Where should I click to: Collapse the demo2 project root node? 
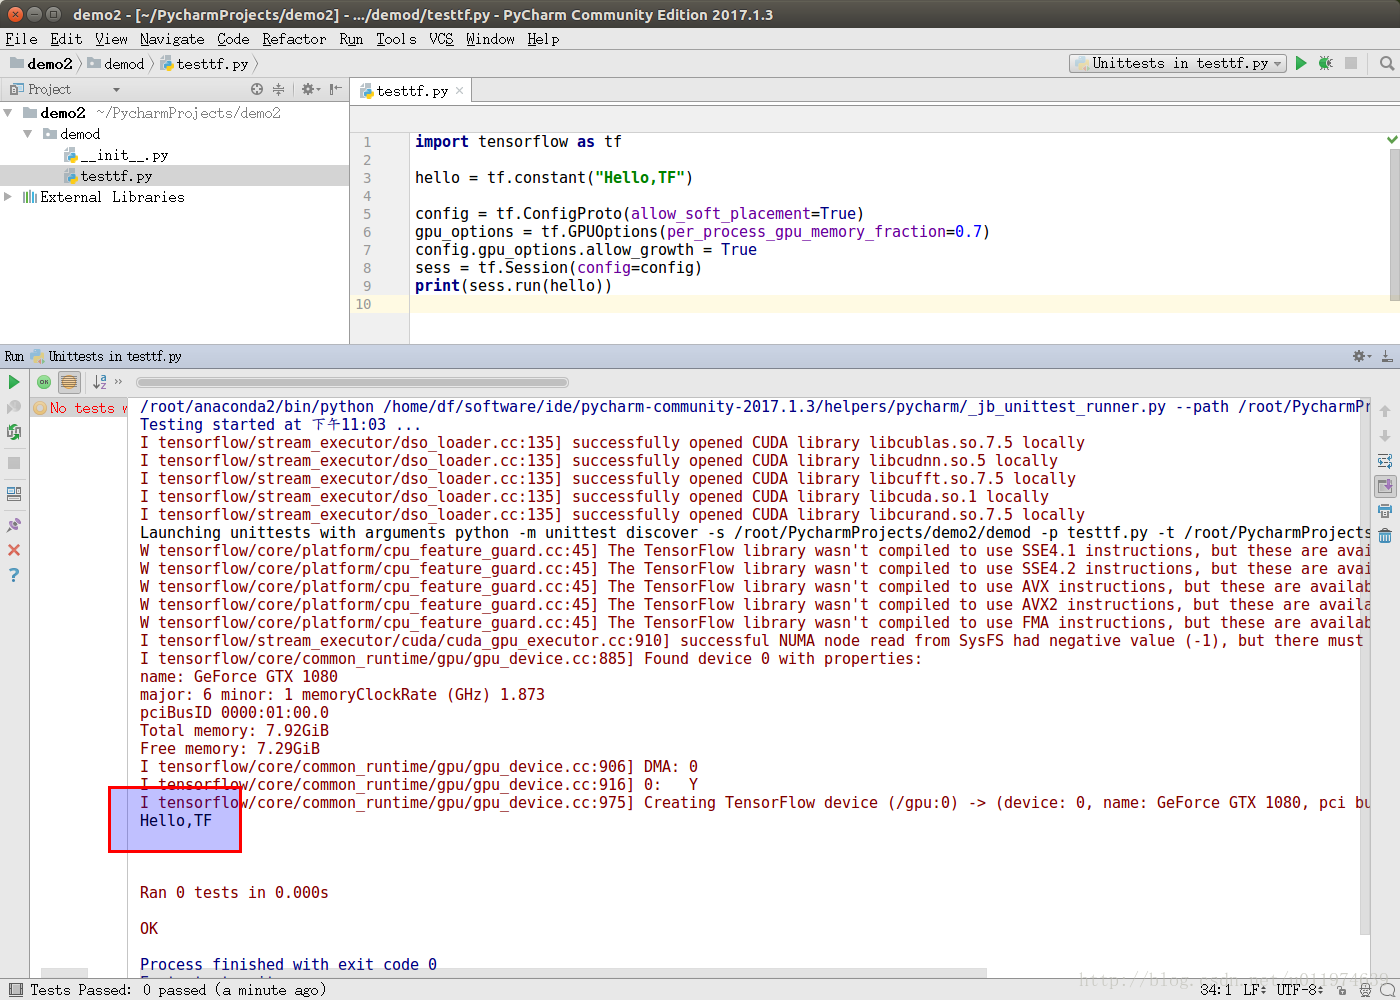point(9,113)
